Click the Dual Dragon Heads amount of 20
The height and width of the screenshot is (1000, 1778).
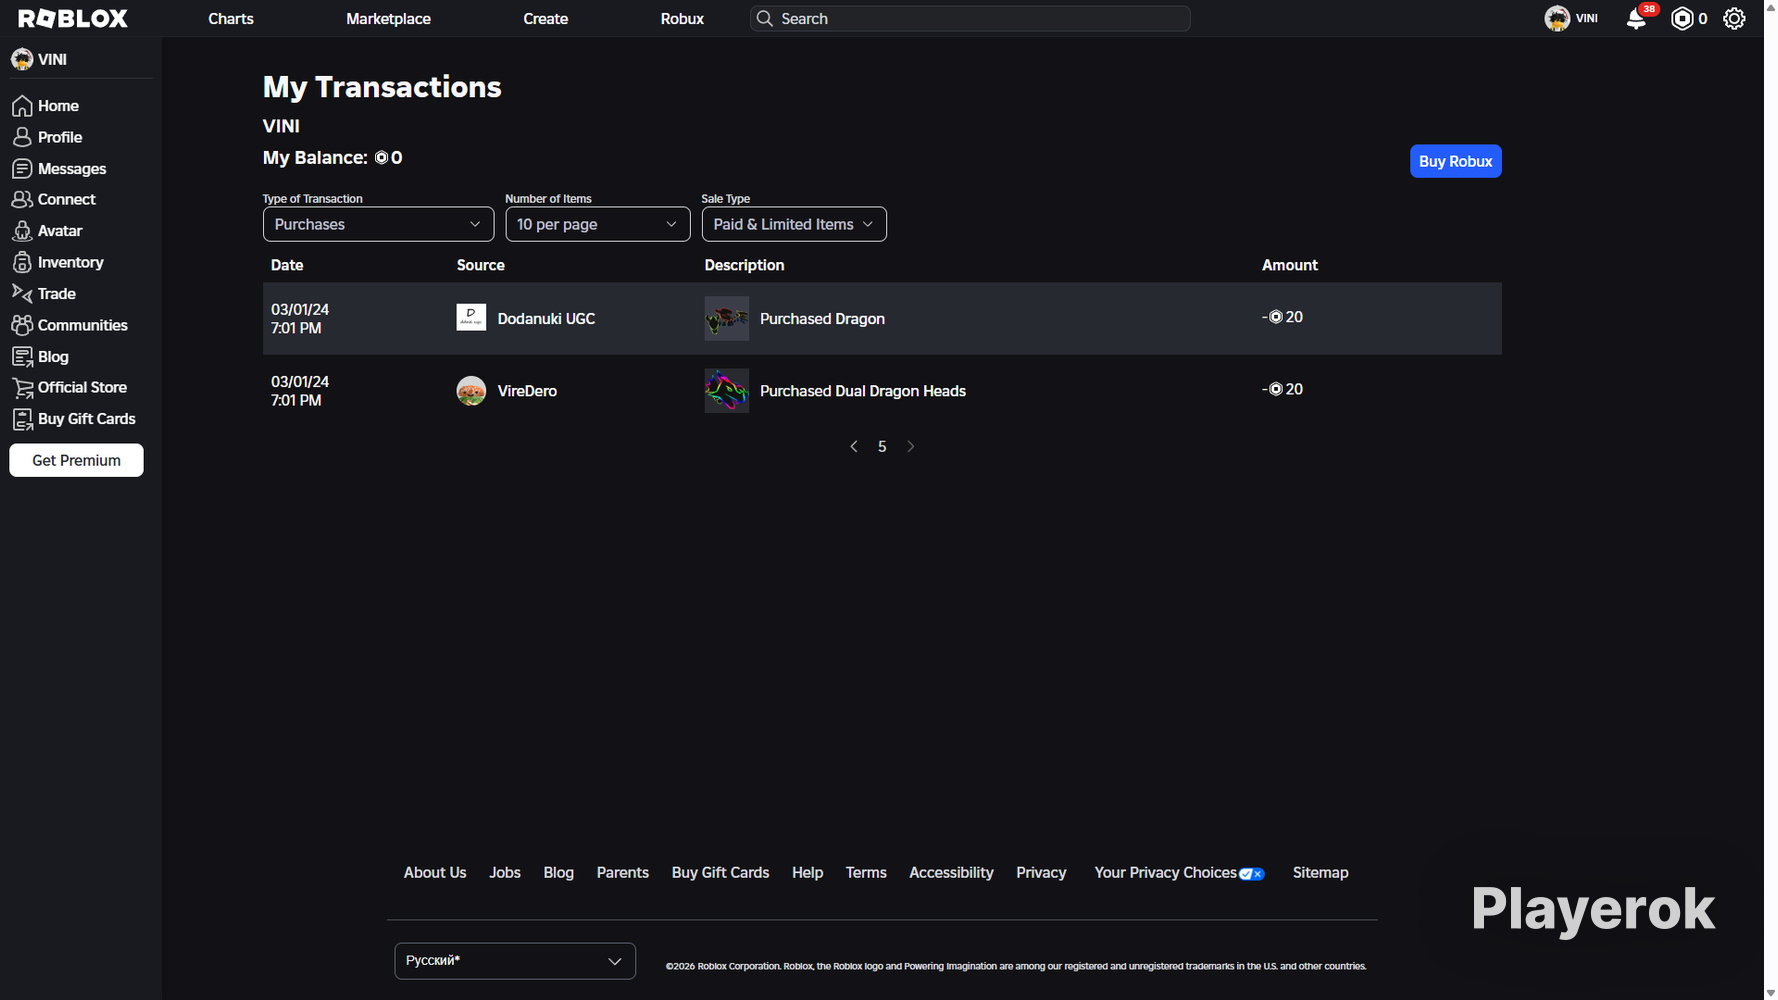(1283, 389)
